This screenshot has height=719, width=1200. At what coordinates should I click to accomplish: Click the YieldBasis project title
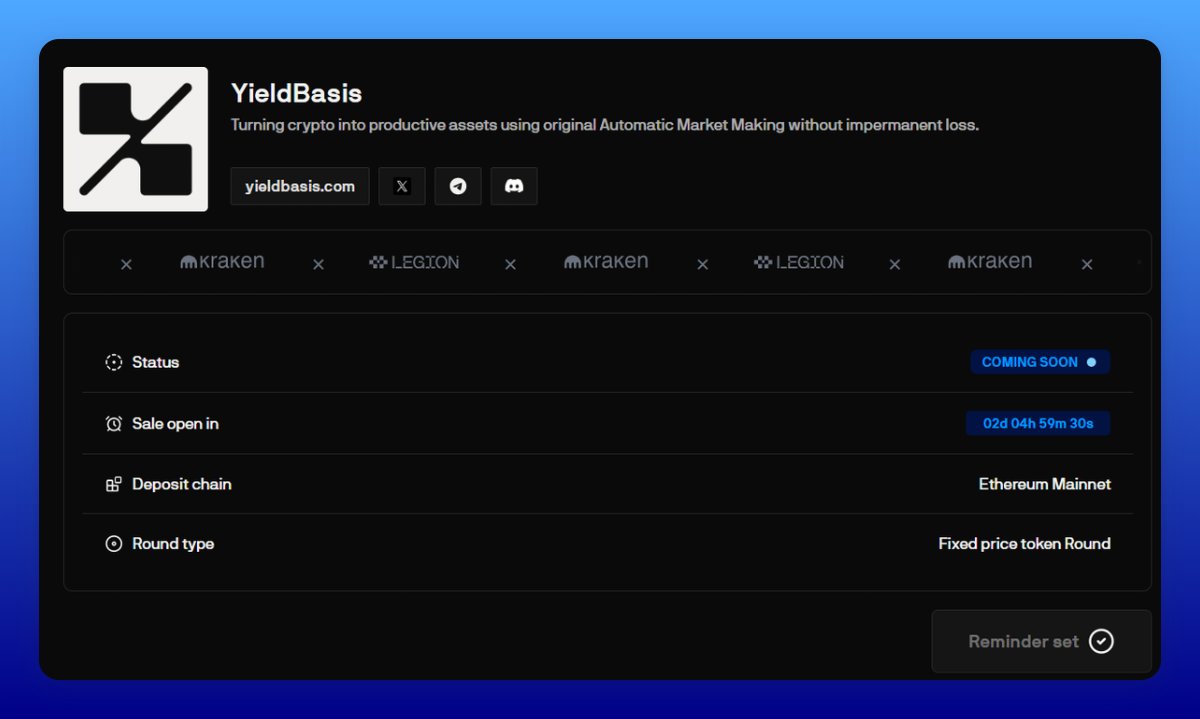point(296,94)
